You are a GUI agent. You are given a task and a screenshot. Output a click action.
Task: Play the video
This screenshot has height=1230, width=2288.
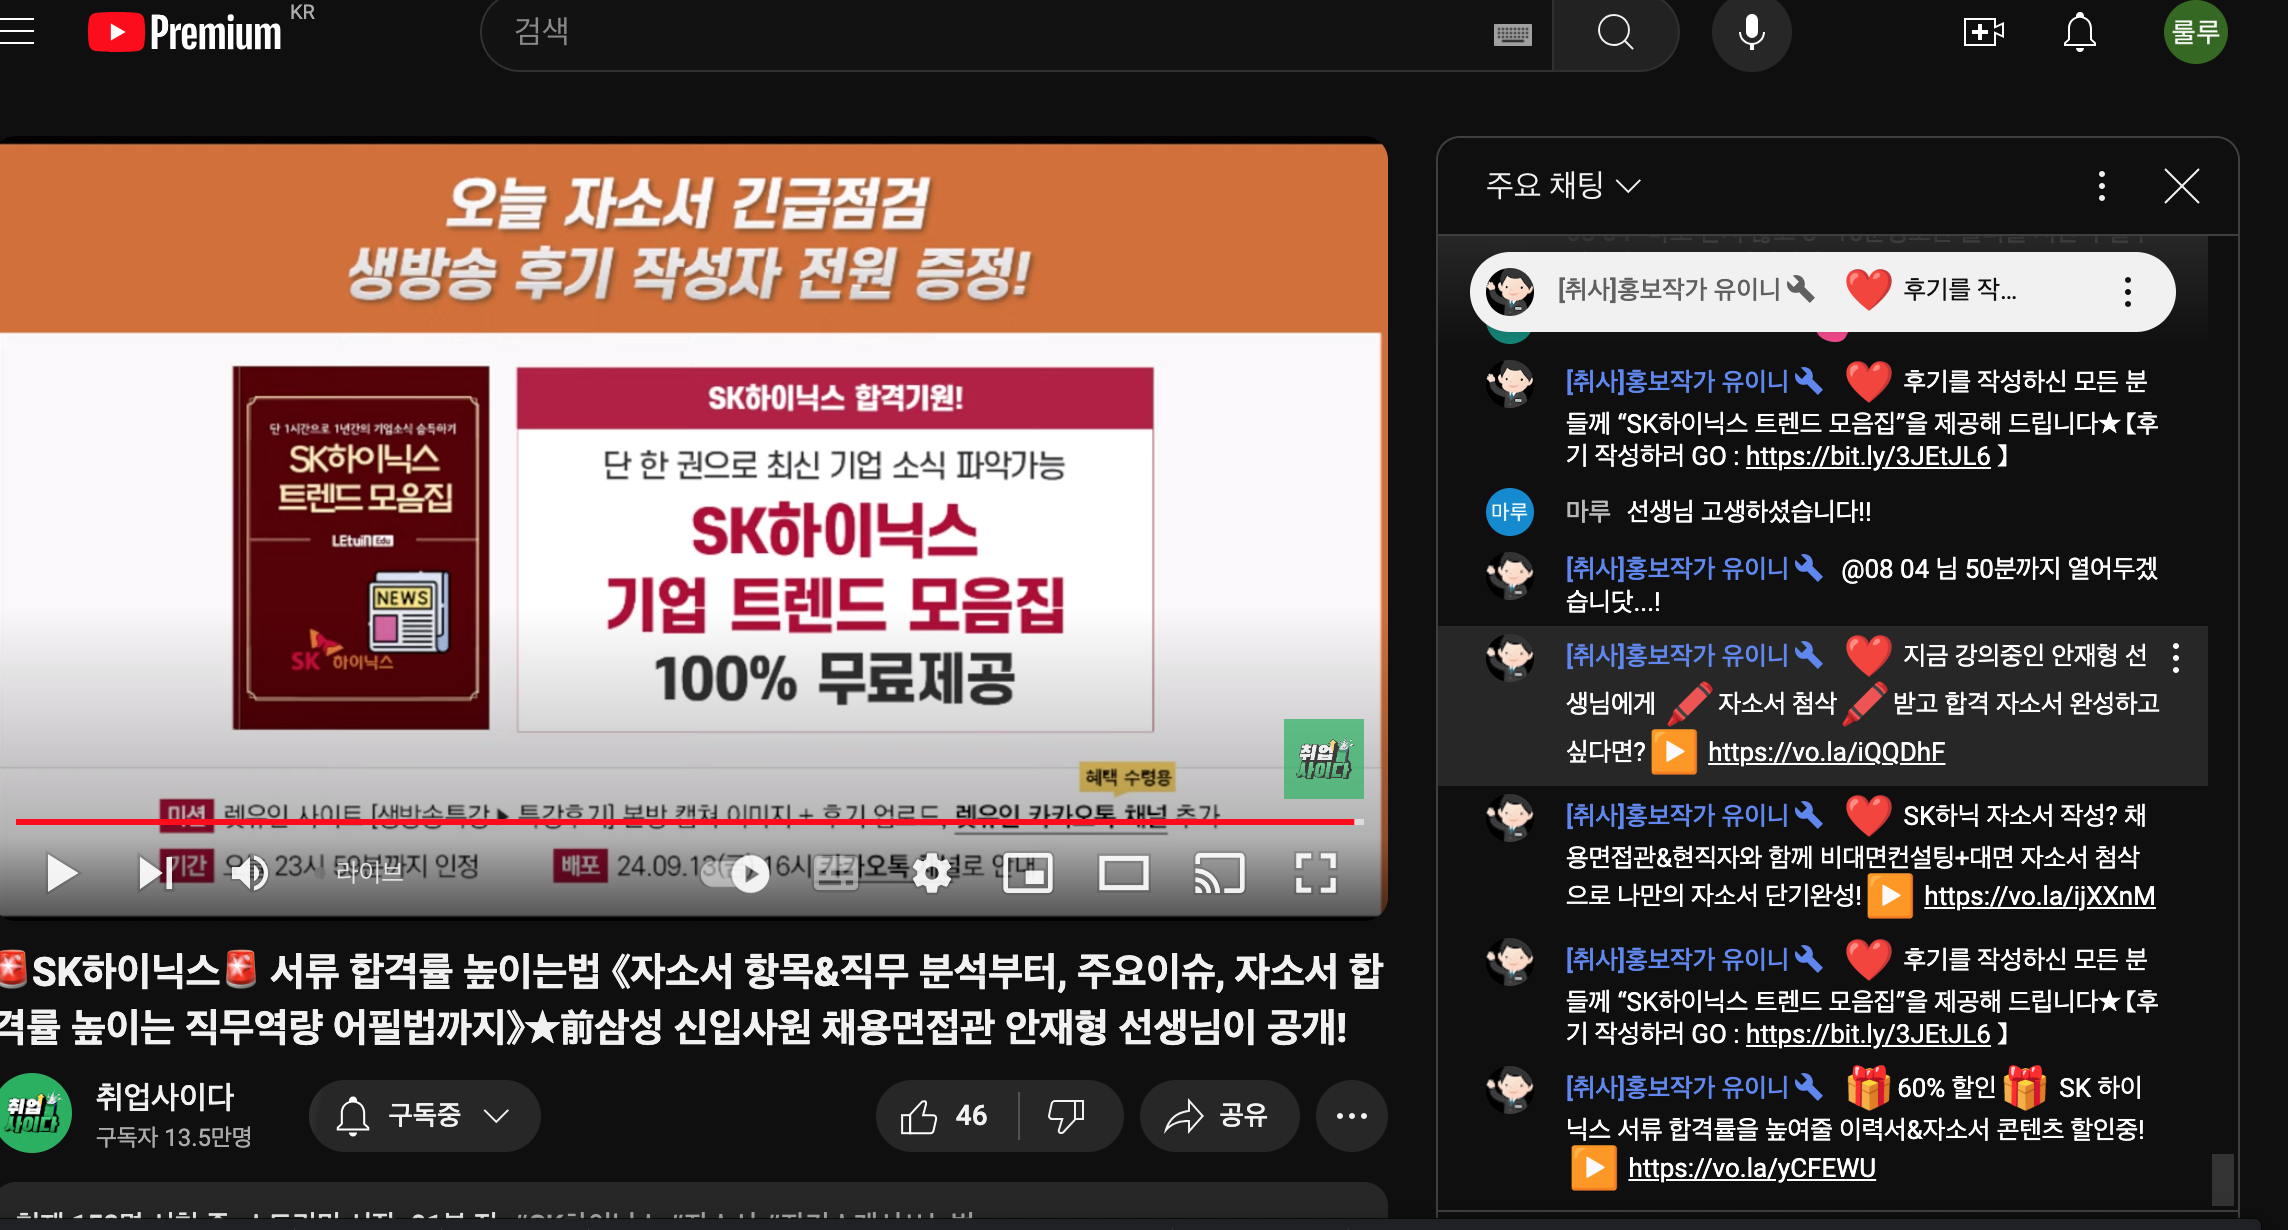coord(61,873)
